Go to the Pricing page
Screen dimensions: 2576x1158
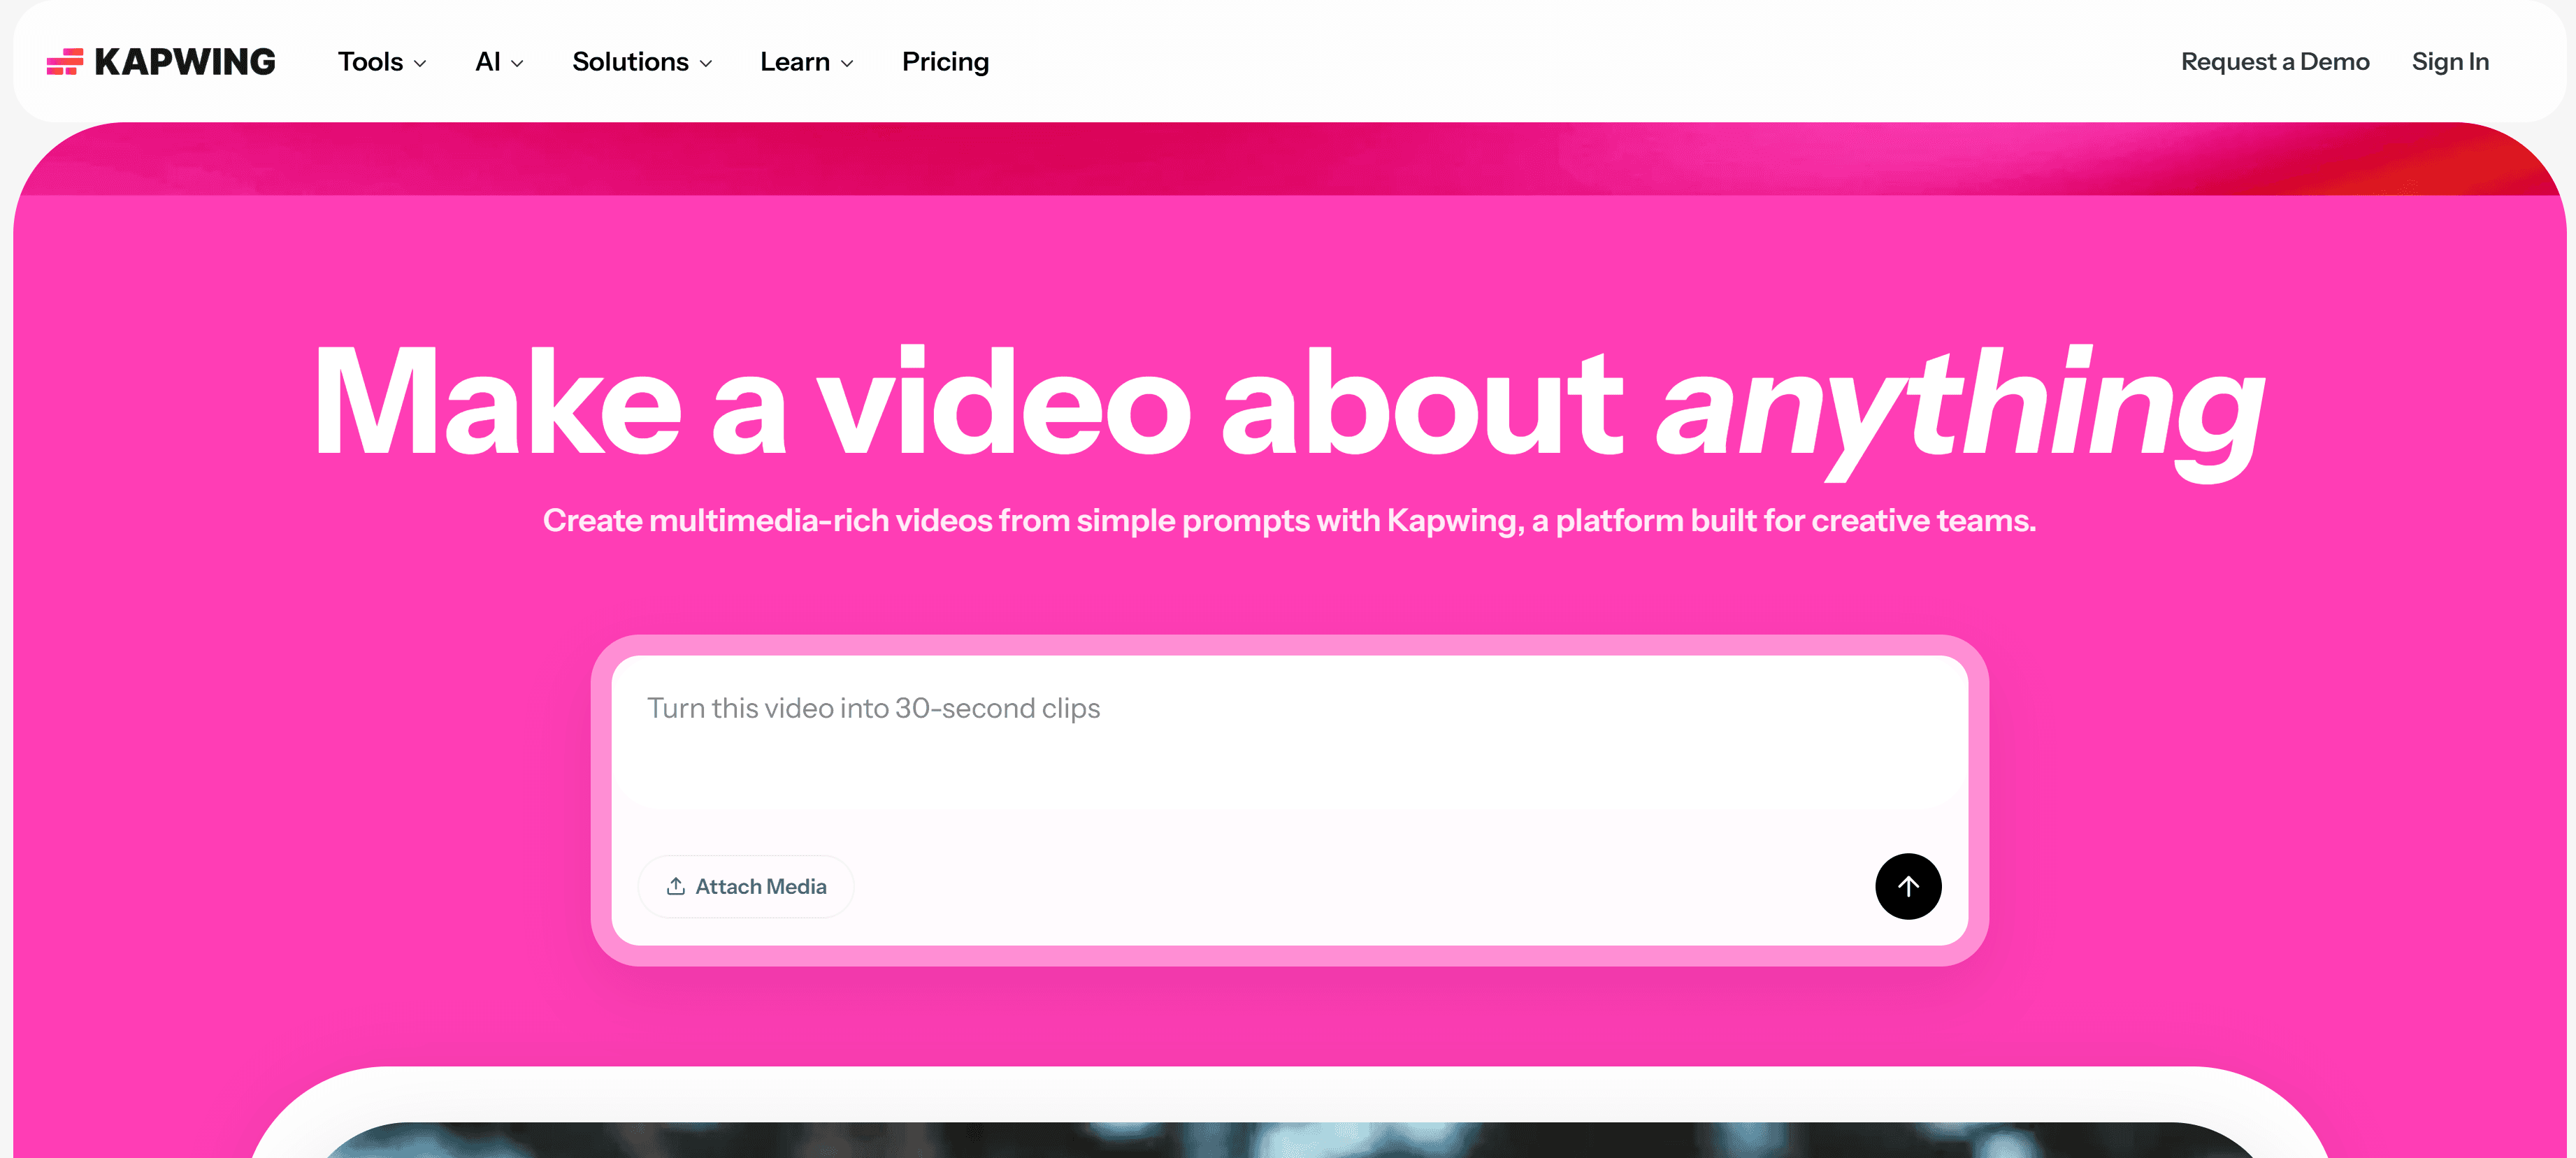point(945,62)
